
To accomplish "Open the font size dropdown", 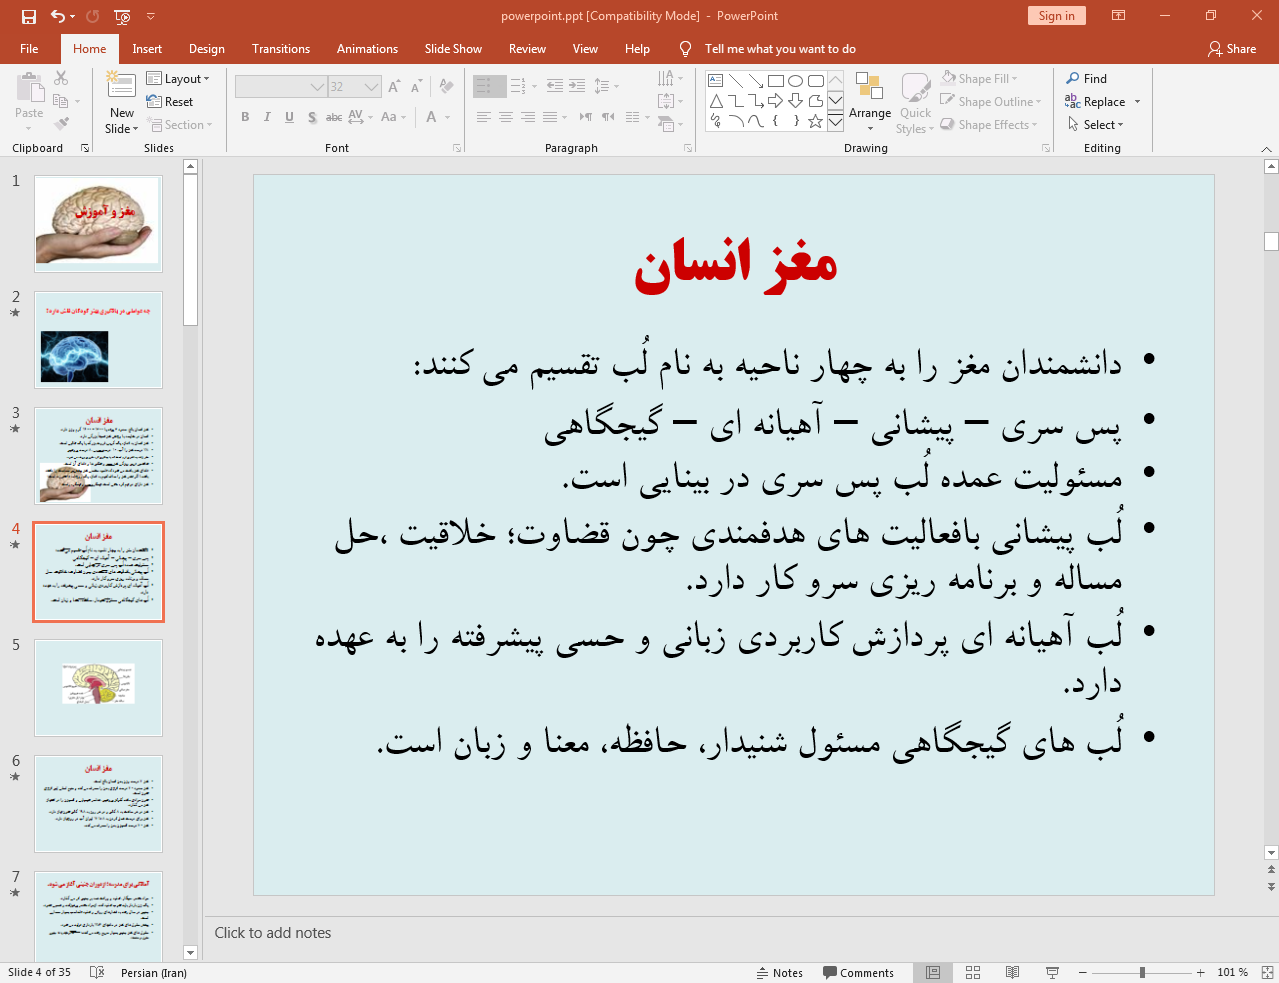I will tap(371, 86).
